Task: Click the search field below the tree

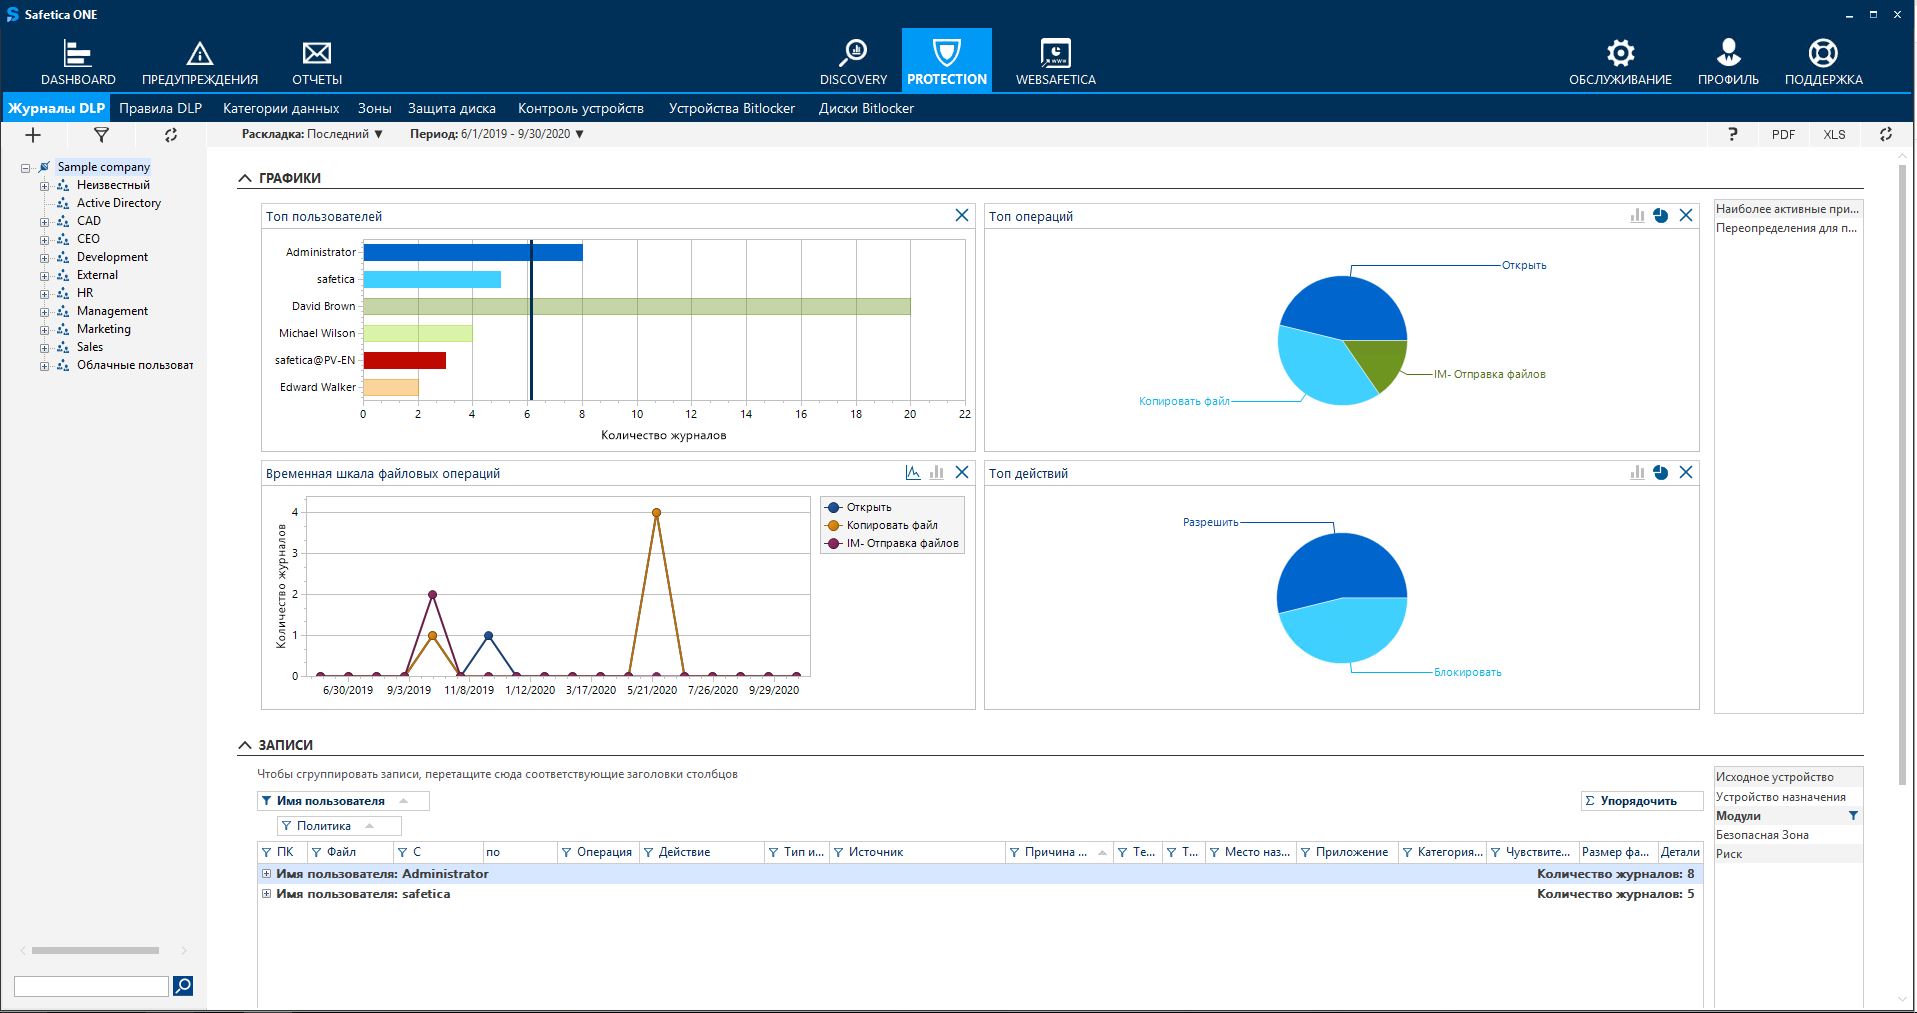Action: click(x=91, y=987)
